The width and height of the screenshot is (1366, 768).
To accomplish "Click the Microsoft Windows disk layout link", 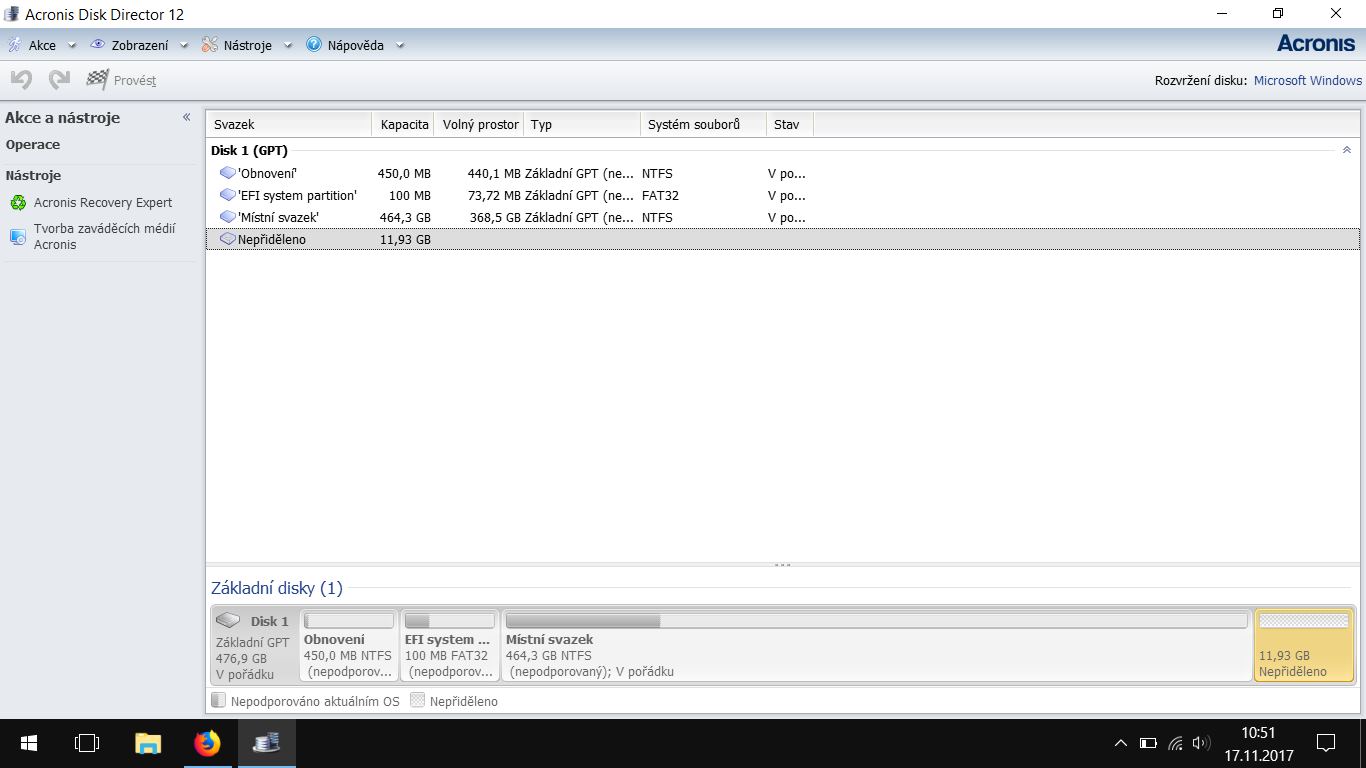I will pos(1308,80).
